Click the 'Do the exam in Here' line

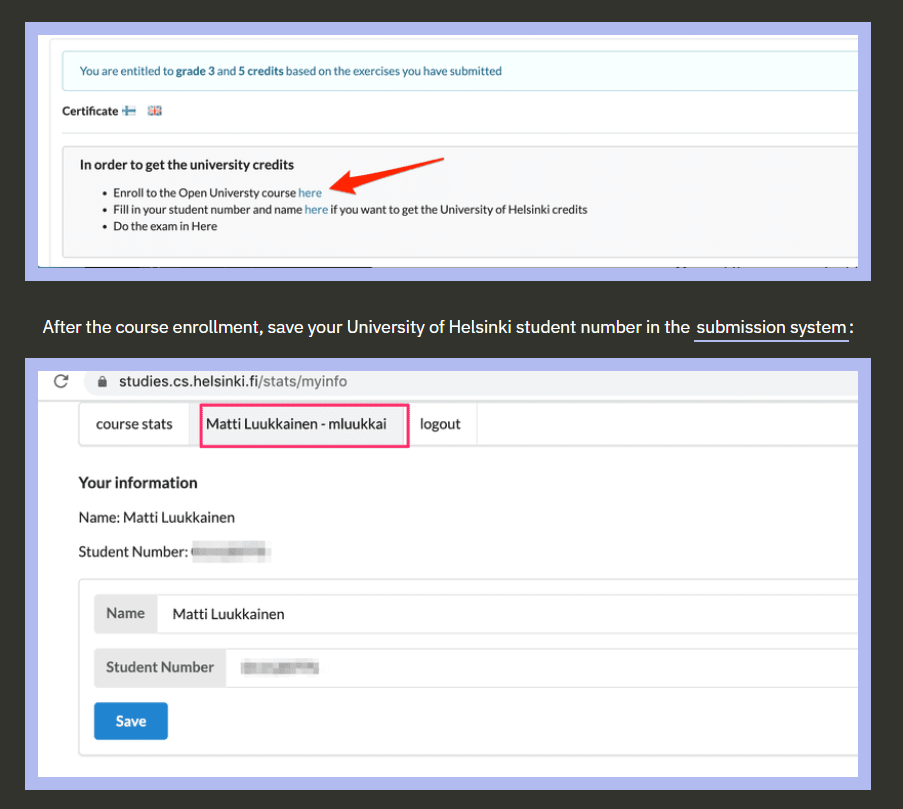[x=165, y=226]
